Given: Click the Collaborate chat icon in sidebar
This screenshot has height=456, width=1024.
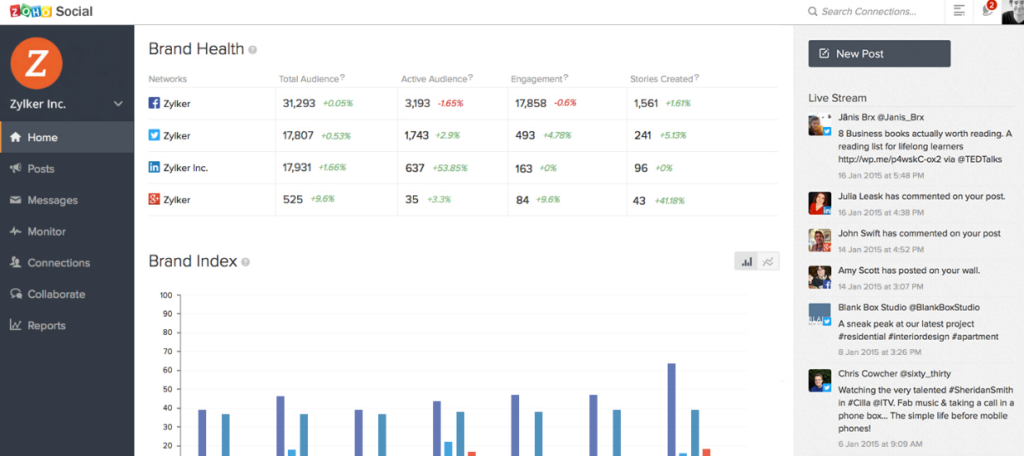Looking at the screenshot, I should (x=16, y=294).
